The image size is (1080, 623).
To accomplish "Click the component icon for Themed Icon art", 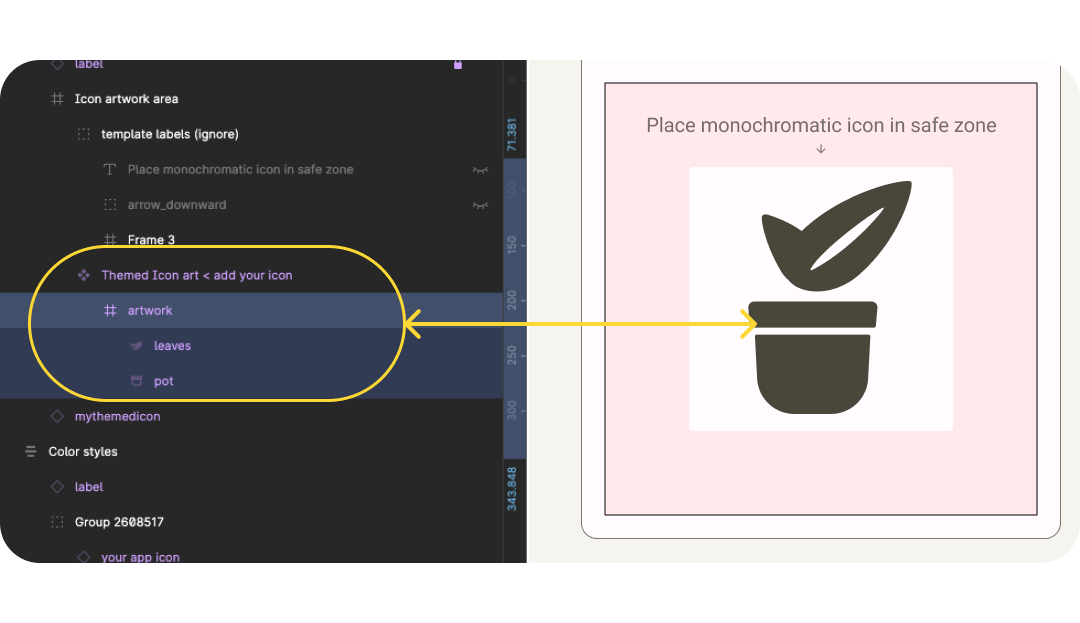I will click(84, 275).
